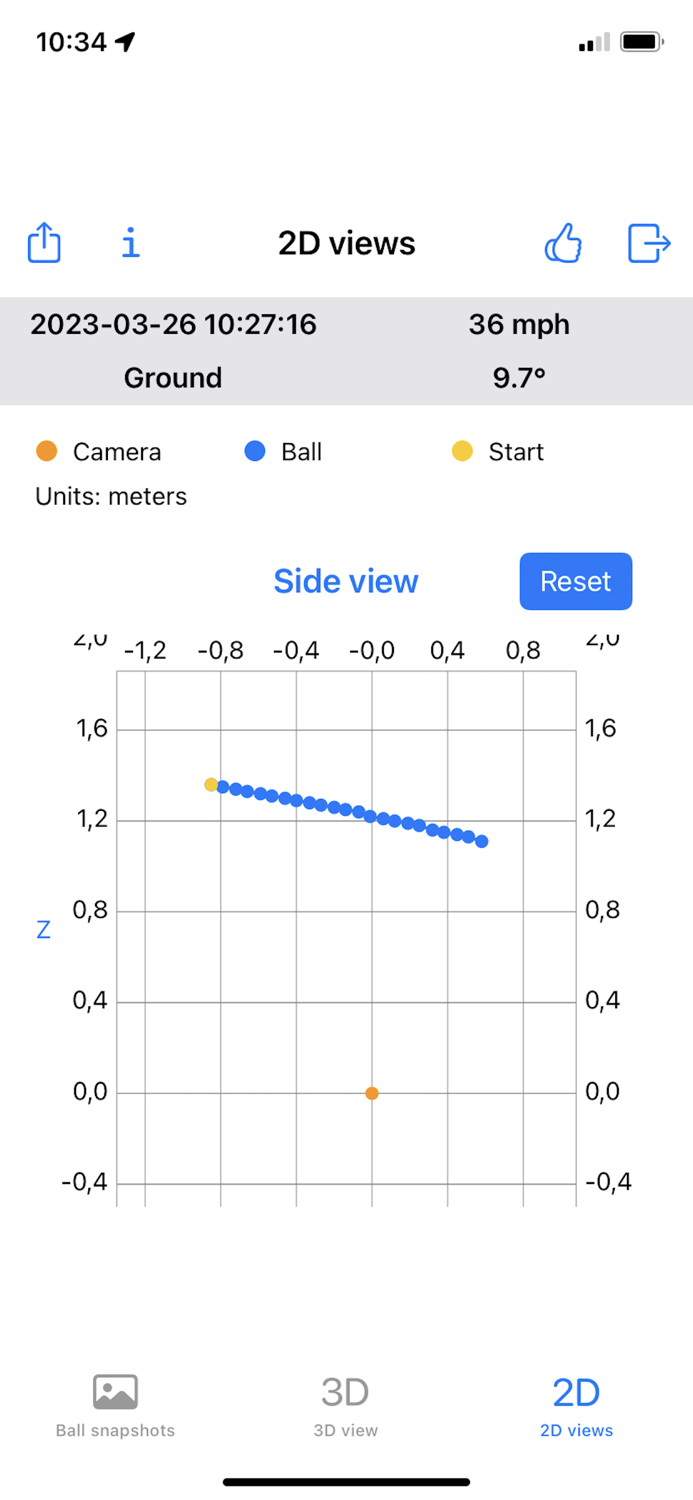693x1500 pixels.
Task: Tap the Side view heading
Action: [345, 581]
